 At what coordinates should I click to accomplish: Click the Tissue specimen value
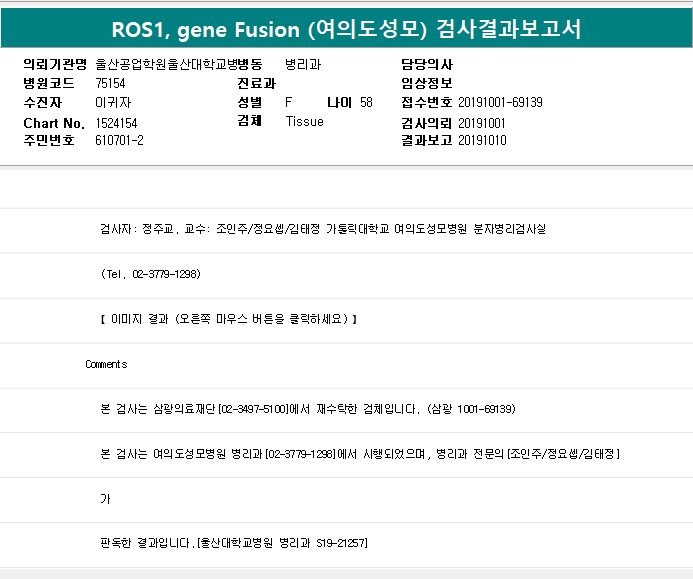point(304,121)
